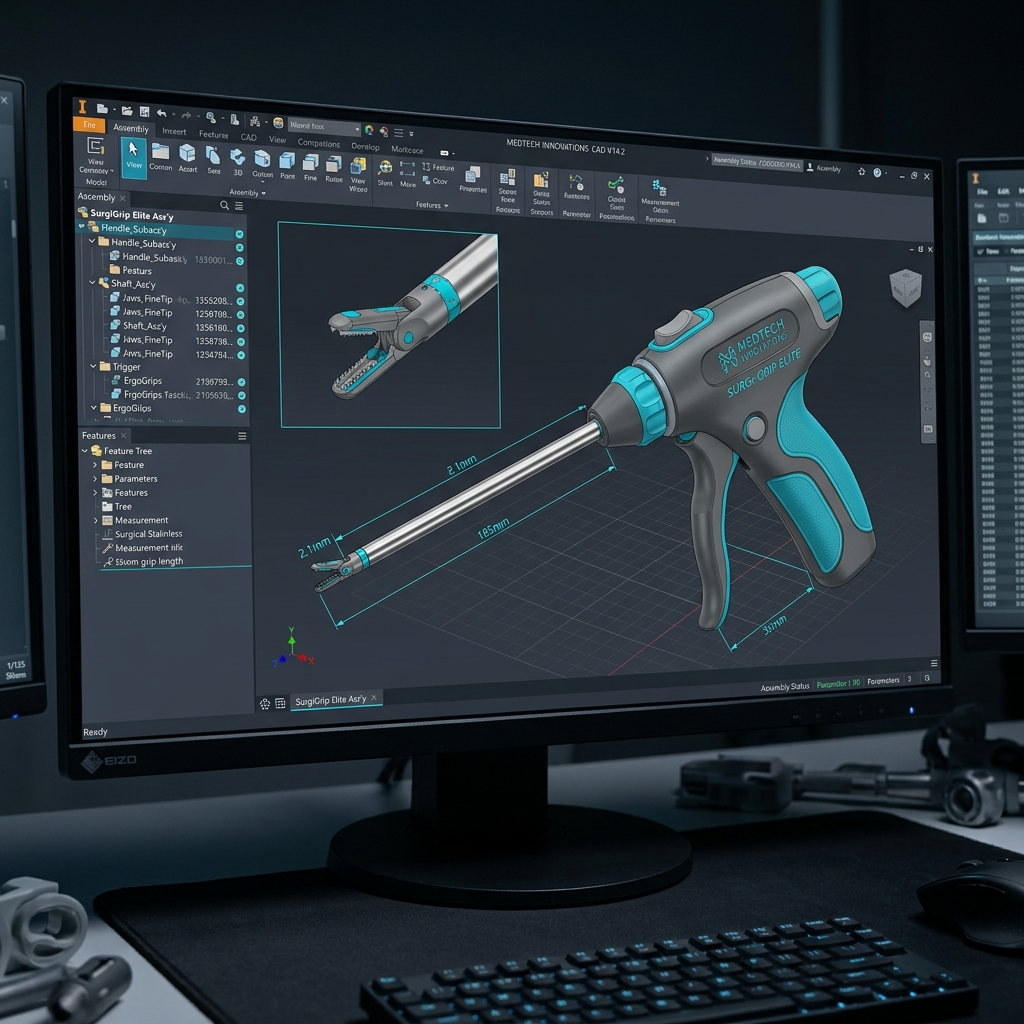
Task: Click the undo arrow in quick toolbar
Action: click(161, 113)
